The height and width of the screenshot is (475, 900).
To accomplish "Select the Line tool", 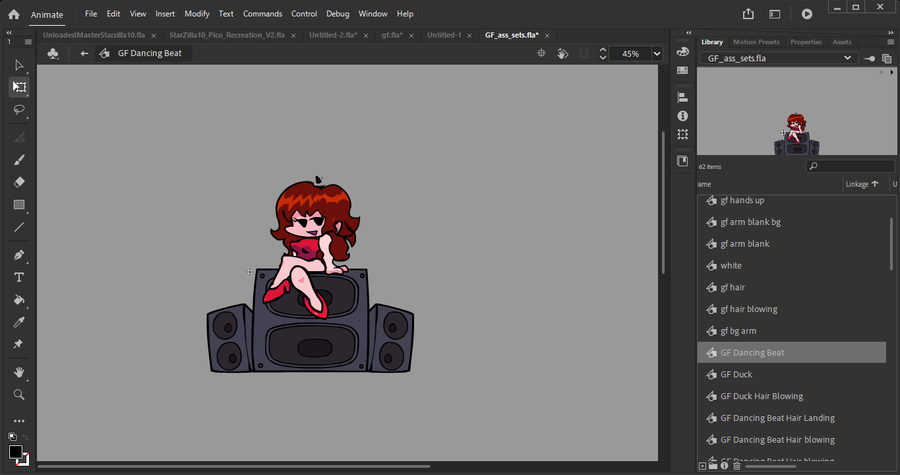I will pos(19,227).
